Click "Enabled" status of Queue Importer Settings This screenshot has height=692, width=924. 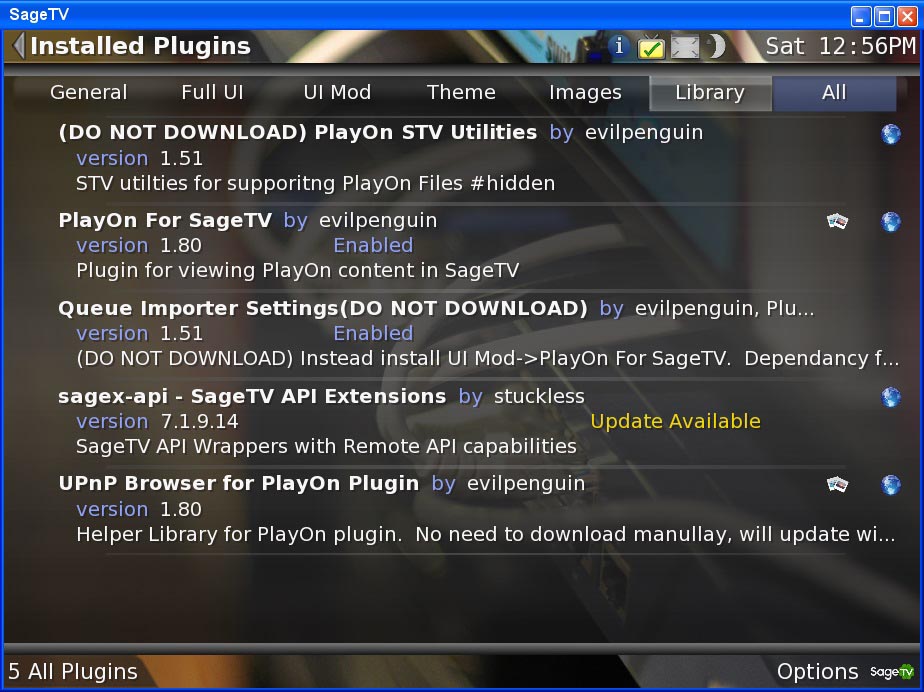[373, 334]
